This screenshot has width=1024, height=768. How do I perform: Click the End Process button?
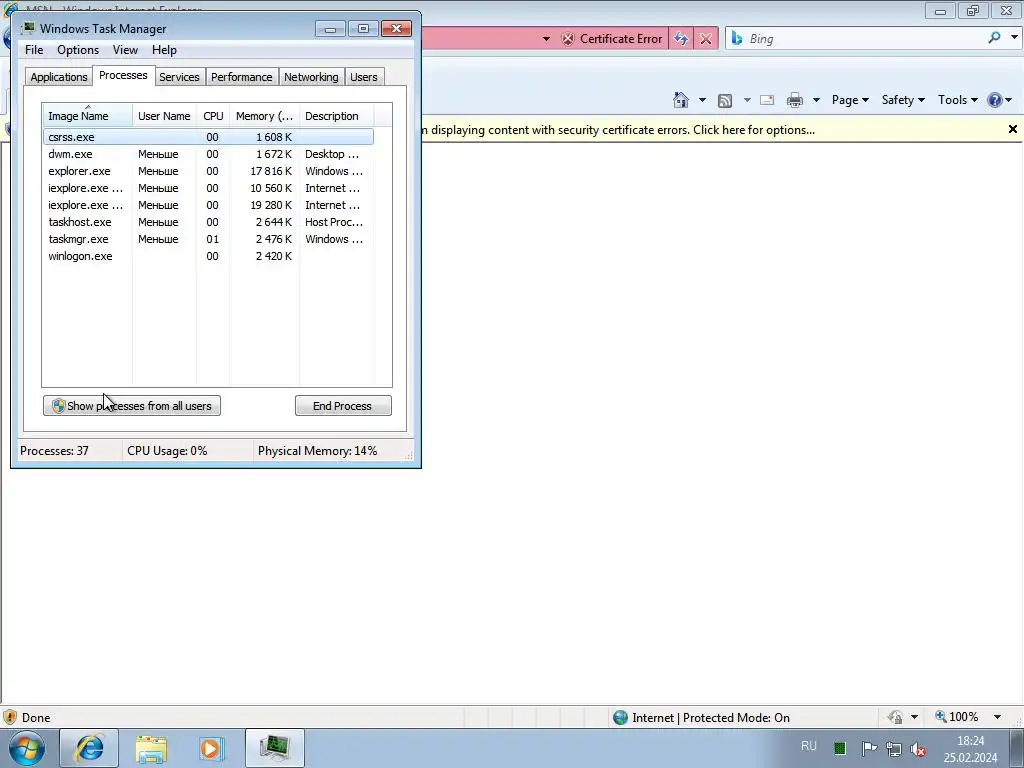[x=343, y=406]
